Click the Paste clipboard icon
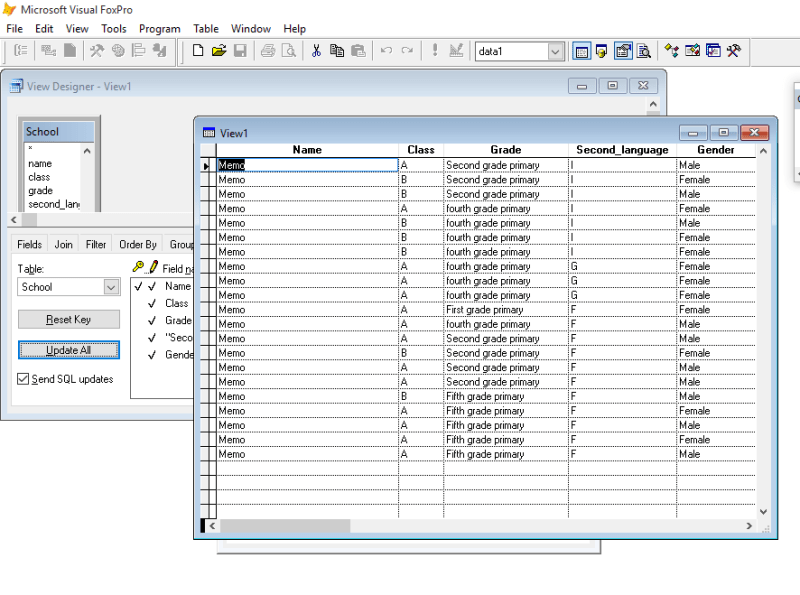The width and height of the screenshot is (800, 595). pos(358,51)
